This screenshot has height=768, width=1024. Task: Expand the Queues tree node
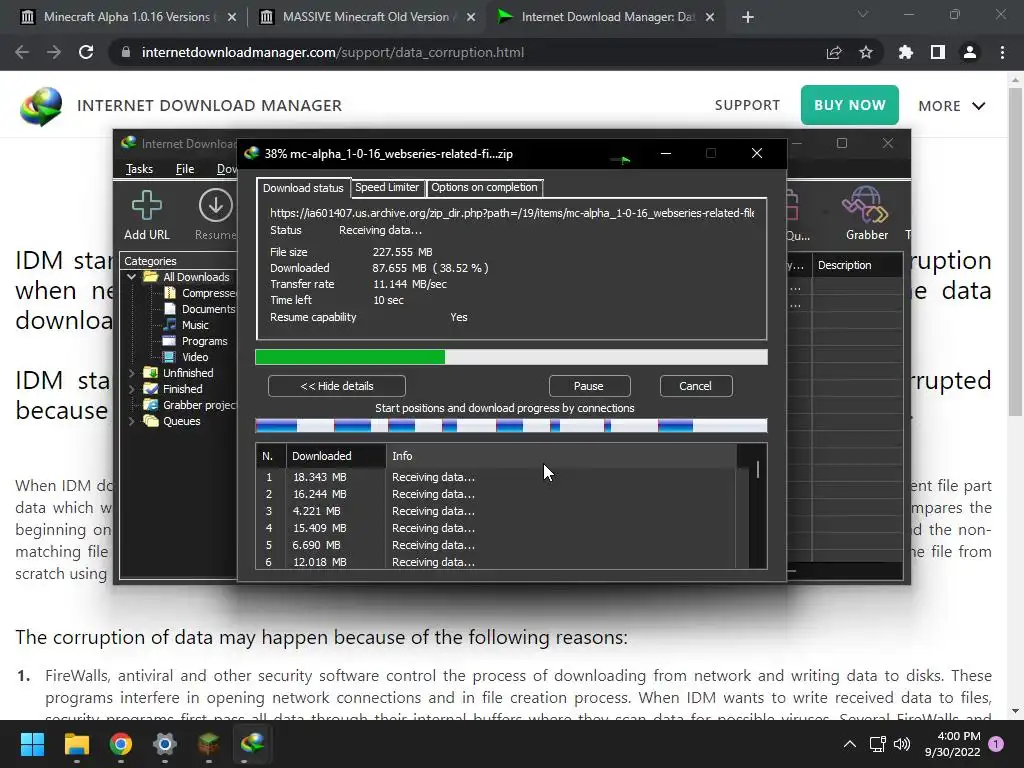click(x=132, y=421)
